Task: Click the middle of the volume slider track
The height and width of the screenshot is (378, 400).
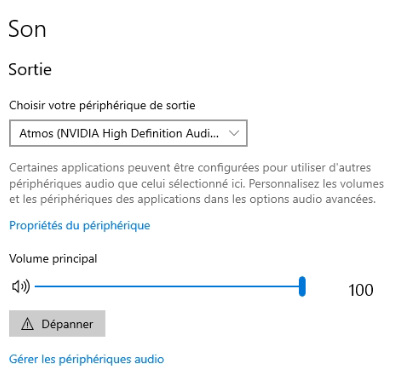Action: pos(168,286)
